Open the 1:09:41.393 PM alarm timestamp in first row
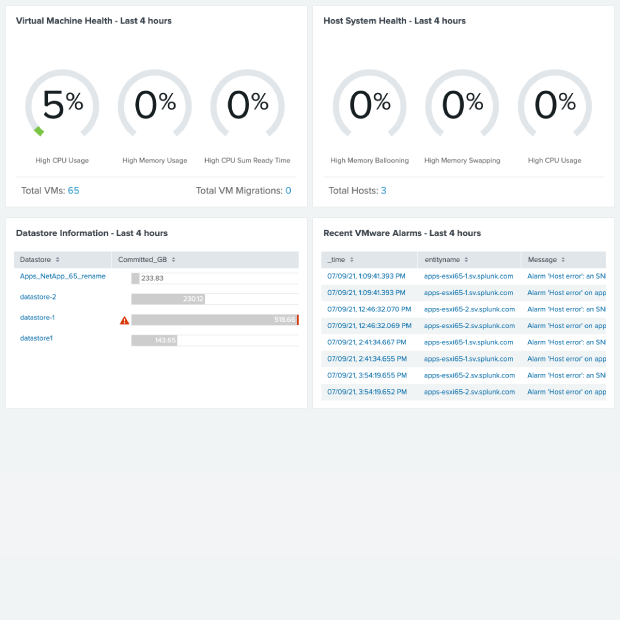The width and height of the screenshot is (620, 620). (366, 276)
